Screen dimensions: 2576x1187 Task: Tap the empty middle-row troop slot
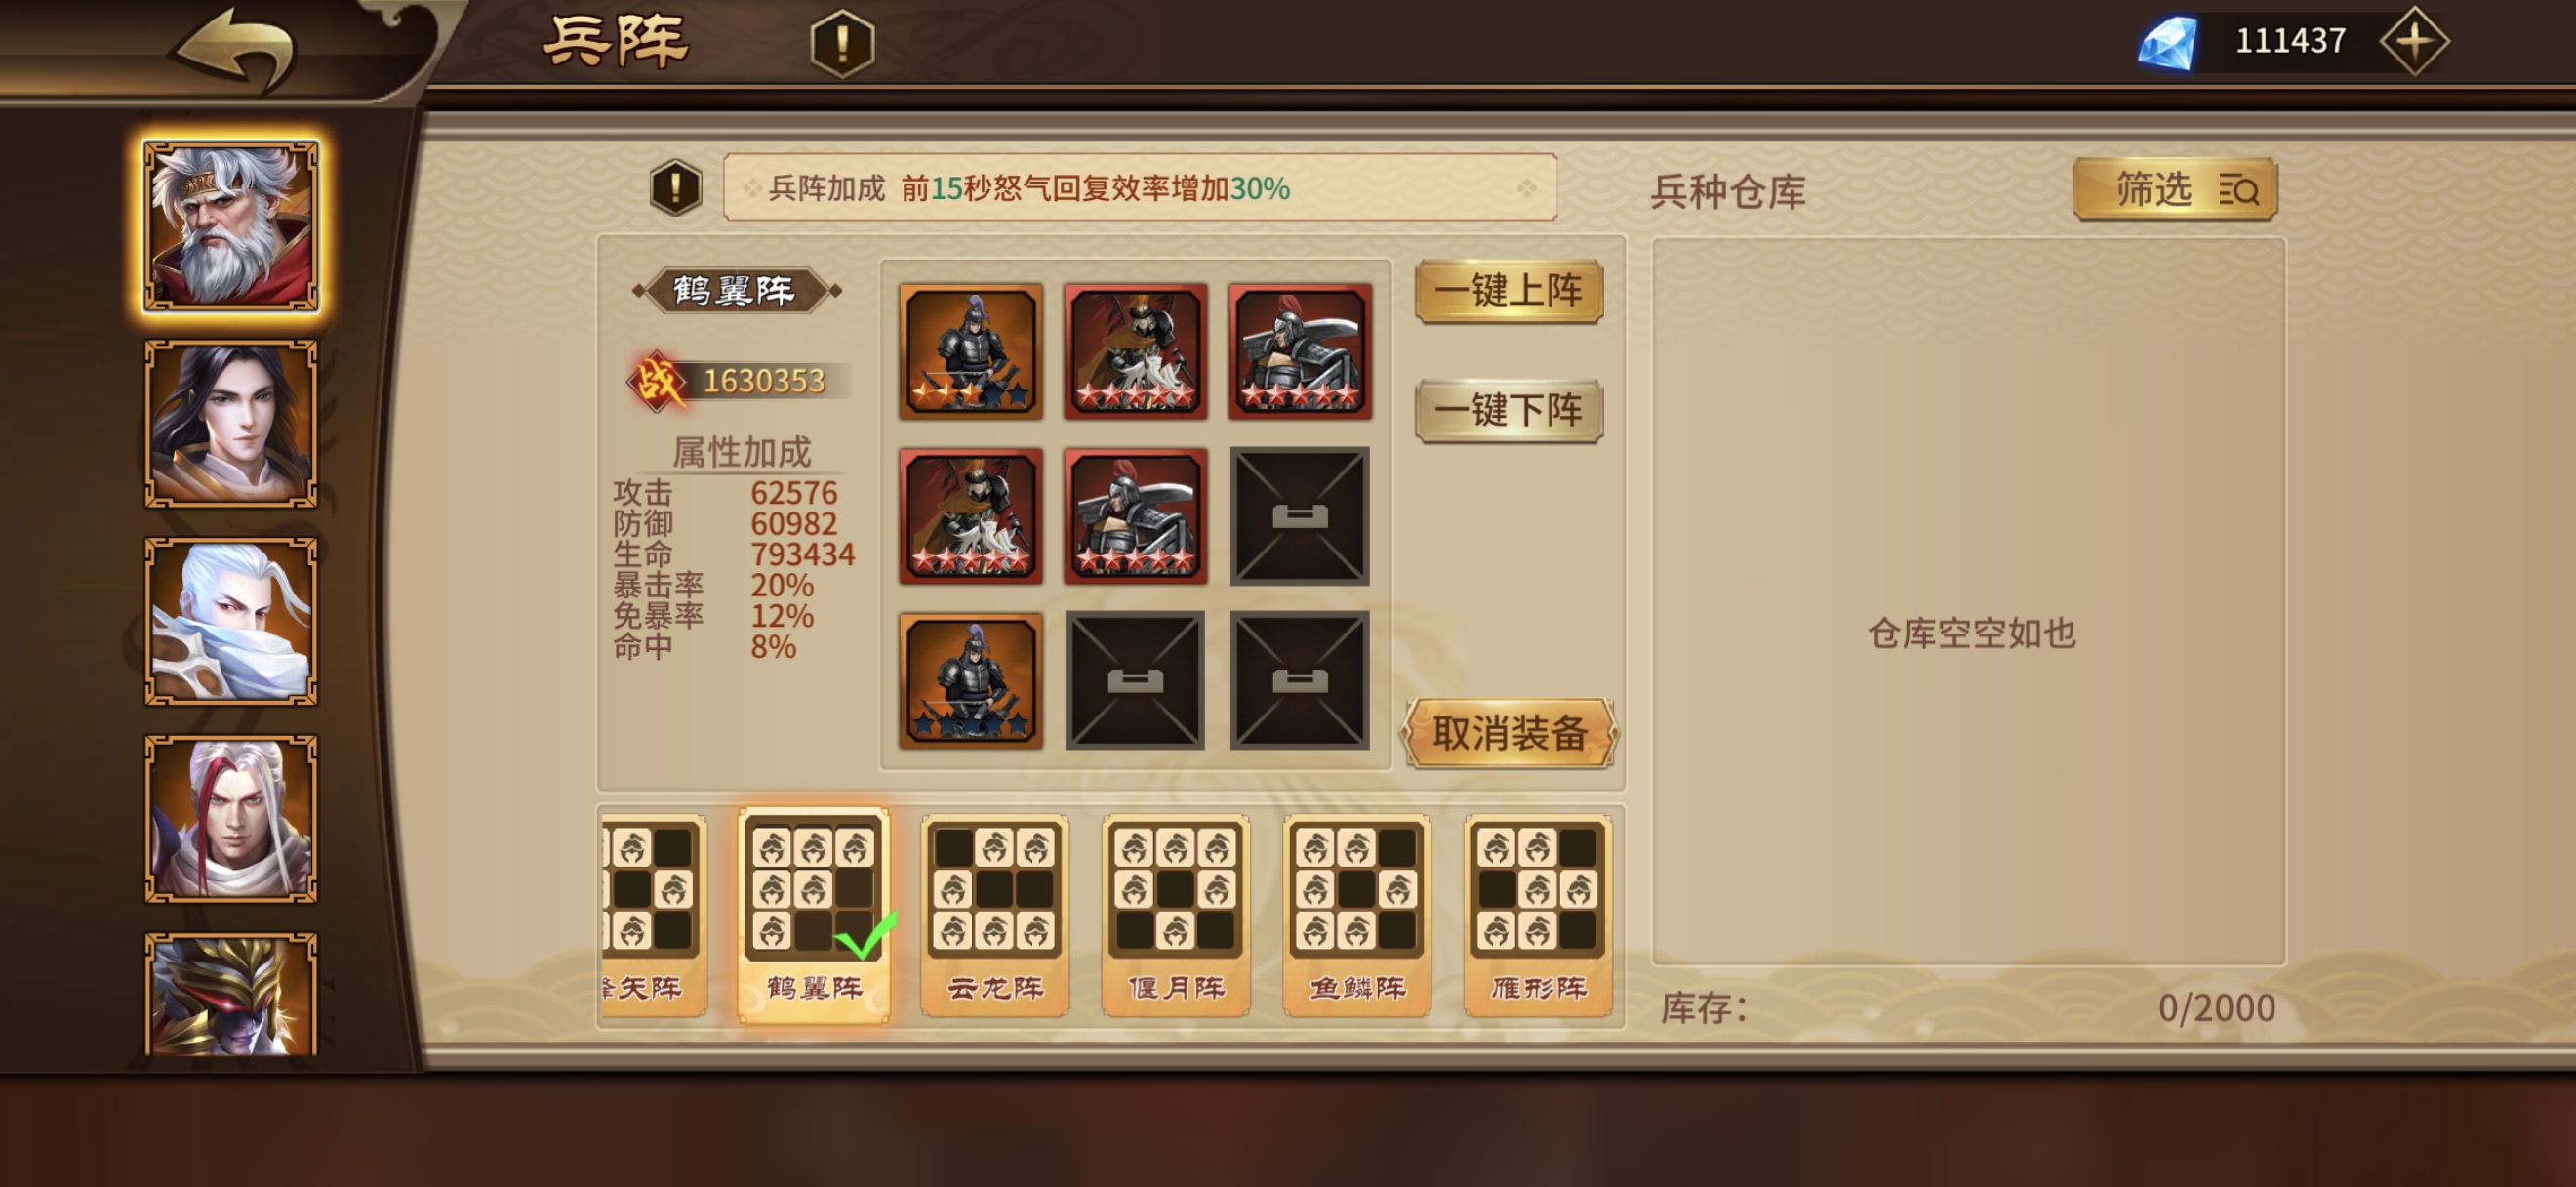pyautogui.click(x=1300, y=516)
